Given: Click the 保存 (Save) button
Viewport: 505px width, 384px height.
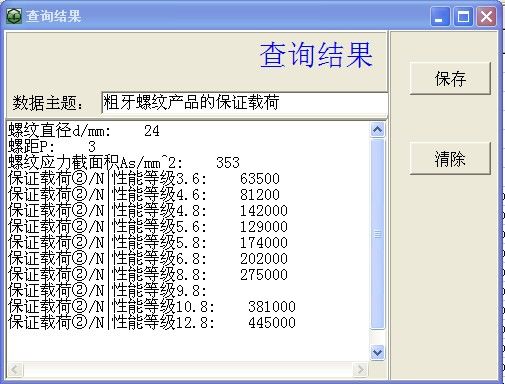Looking at the screenshot, I should point(450,79).
